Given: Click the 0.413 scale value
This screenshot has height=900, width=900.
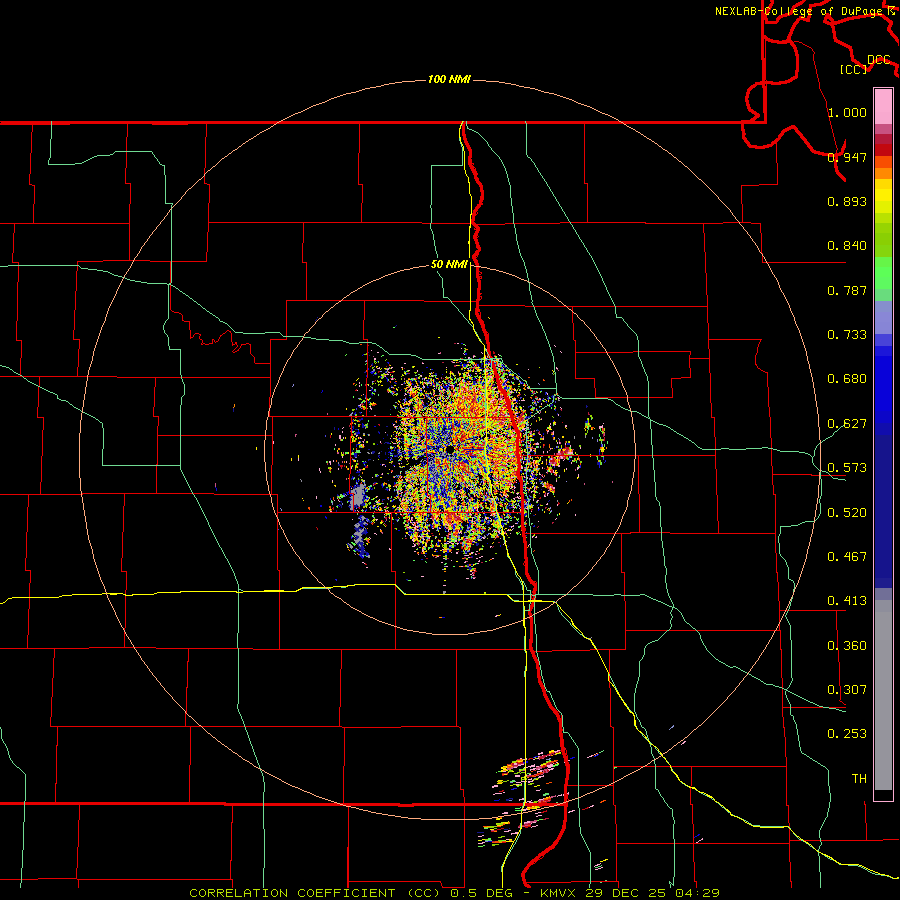Looking at the screenshot, I should tap(847, 600).
